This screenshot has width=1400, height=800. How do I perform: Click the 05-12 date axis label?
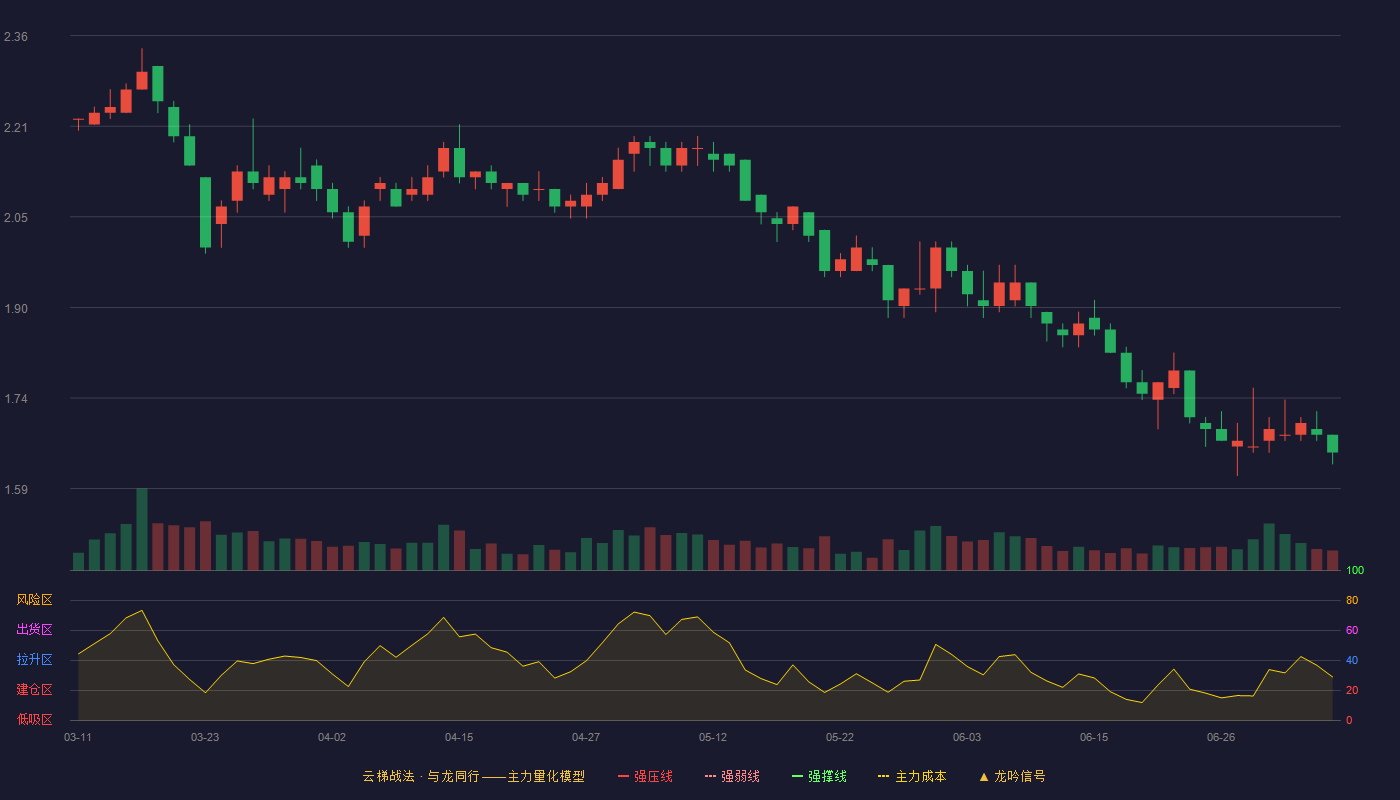tap(713, 737)
